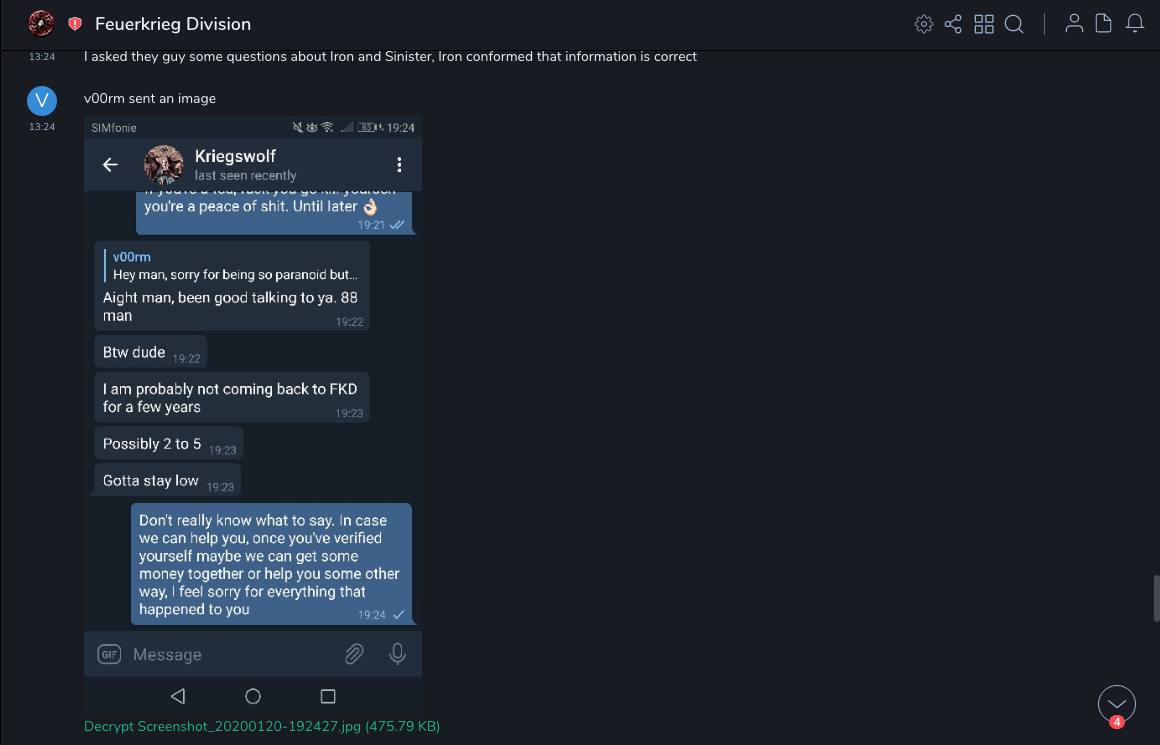Click the blue V sender avatar
Image resolution: width=1160 pixels, height=745 pixels.
click(42, 100)
